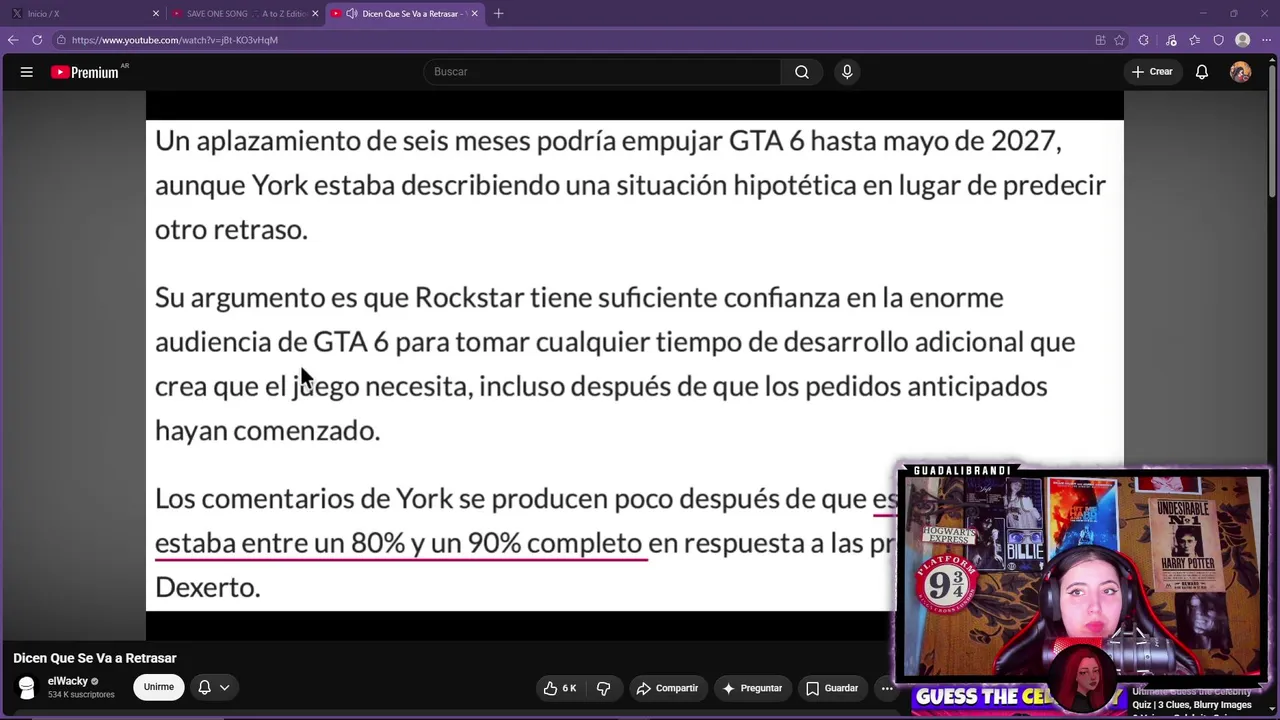
Task: Mute the playing tab via speaker icon
Action: (352, 14)
